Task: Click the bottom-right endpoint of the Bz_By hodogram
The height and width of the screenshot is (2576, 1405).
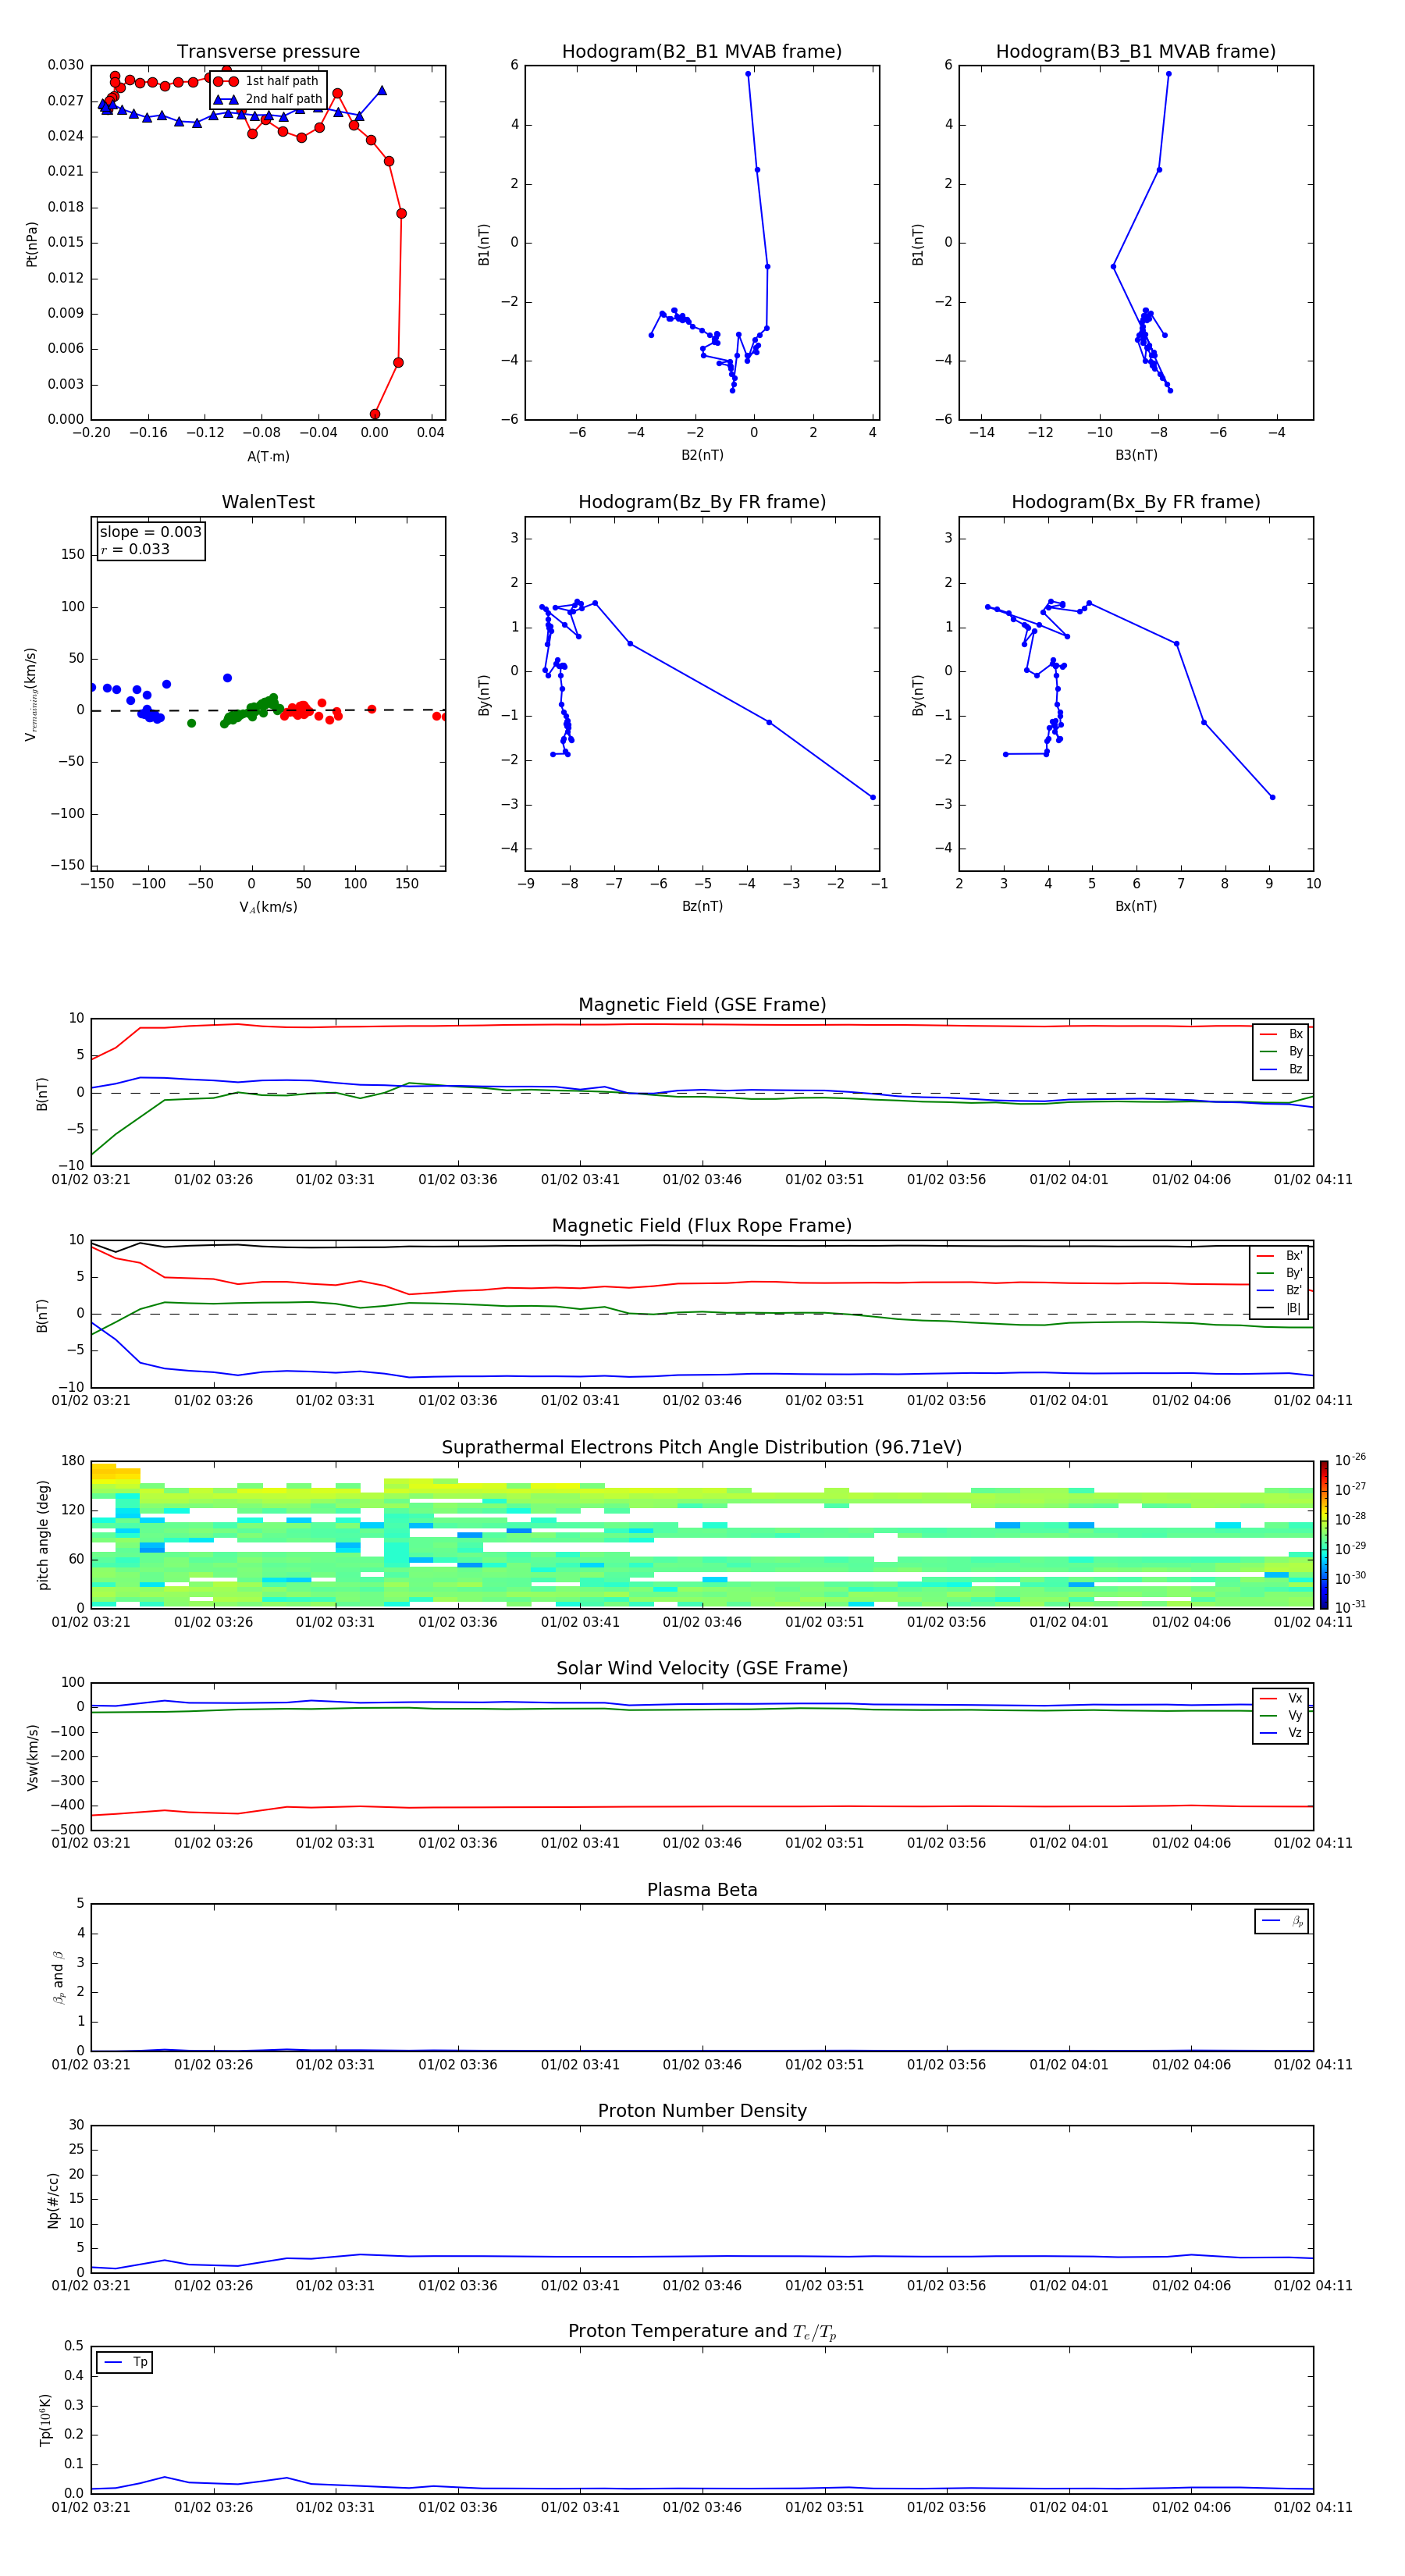Action: pyautogui.click(x=873, y=798)
